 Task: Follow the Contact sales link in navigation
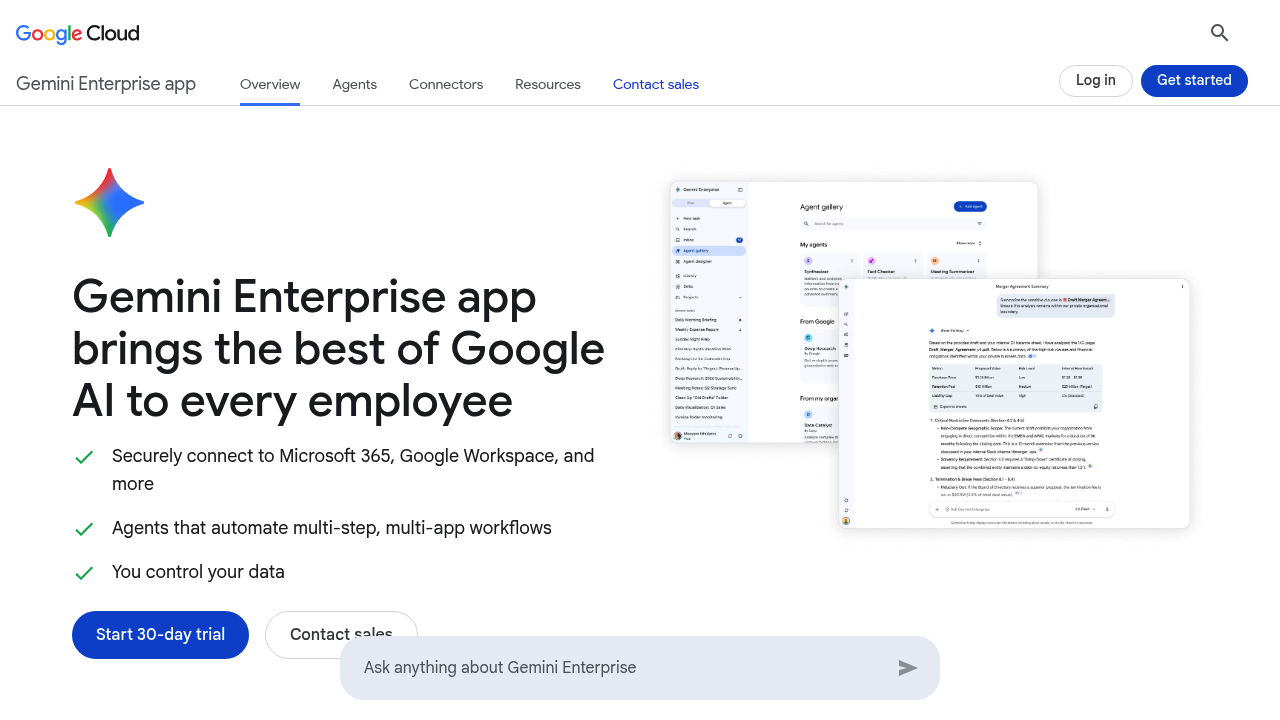click(x=656, y=85)
